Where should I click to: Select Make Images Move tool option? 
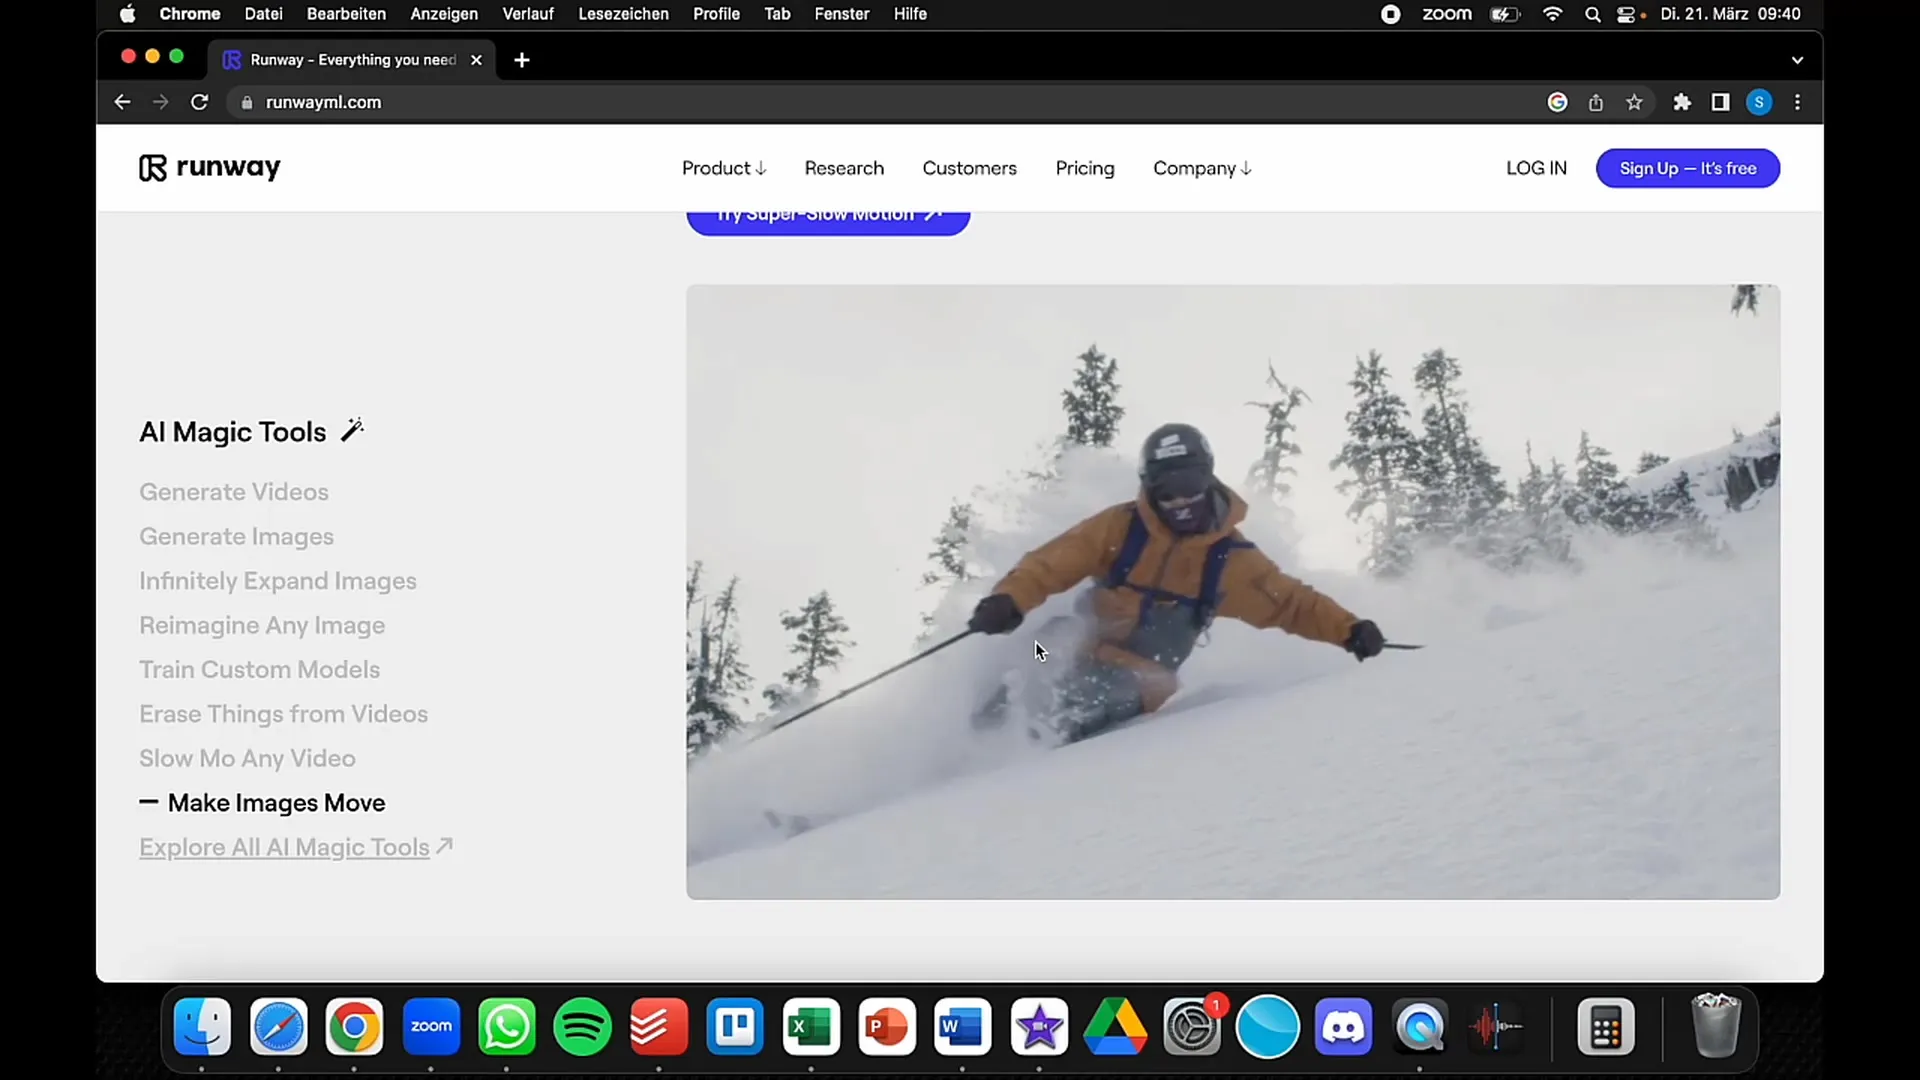(x=276, y=802)
